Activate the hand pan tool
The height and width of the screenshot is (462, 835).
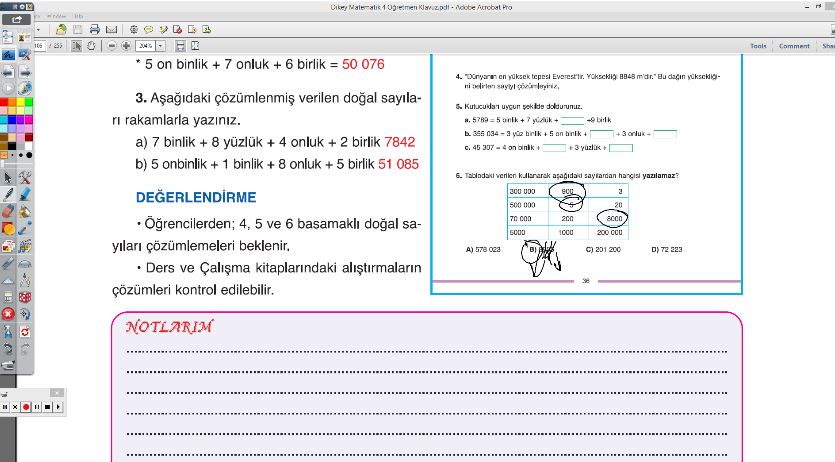coord(91,46)
